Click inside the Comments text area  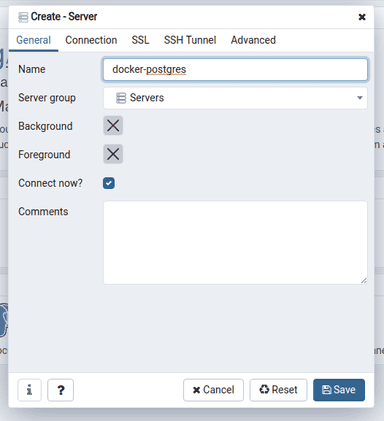[x=235, y=242]
